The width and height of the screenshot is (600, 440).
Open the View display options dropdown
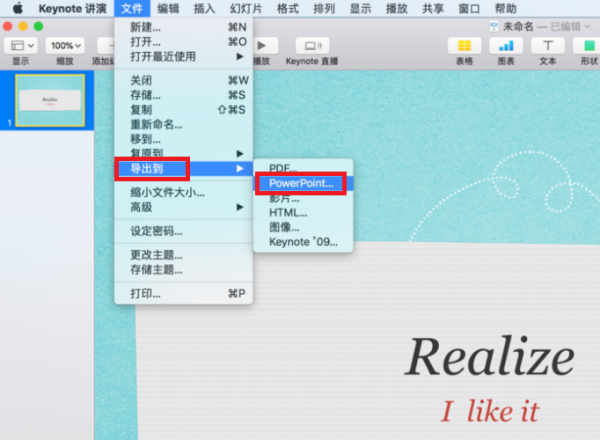coord(21,46)
